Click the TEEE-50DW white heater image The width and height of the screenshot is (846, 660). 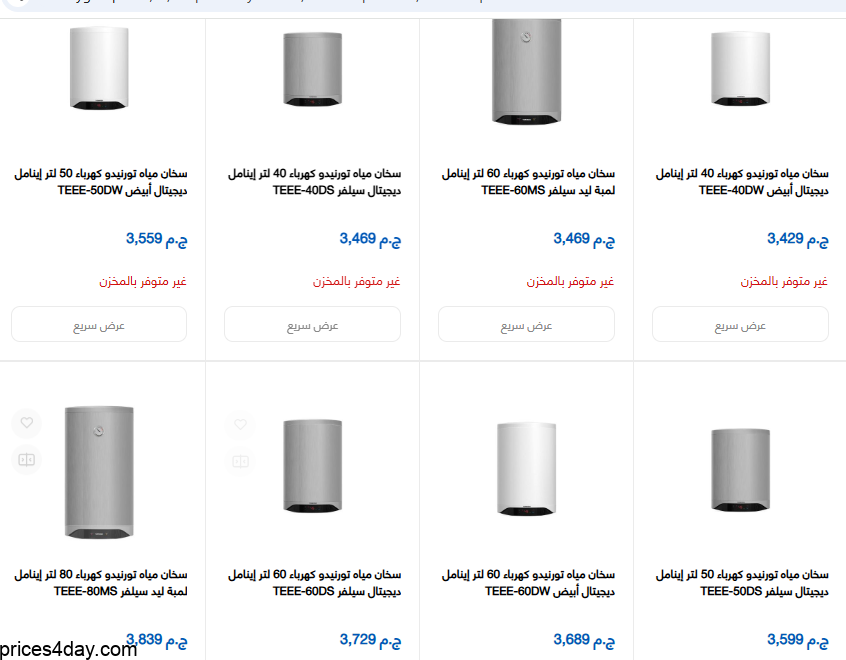click(x=99, y=68)
